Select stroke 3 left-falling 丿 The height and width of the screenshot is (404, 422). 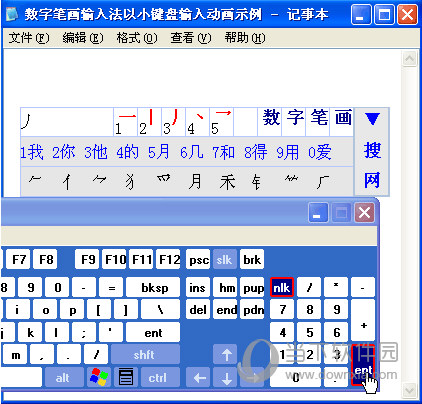coord(174,122)
